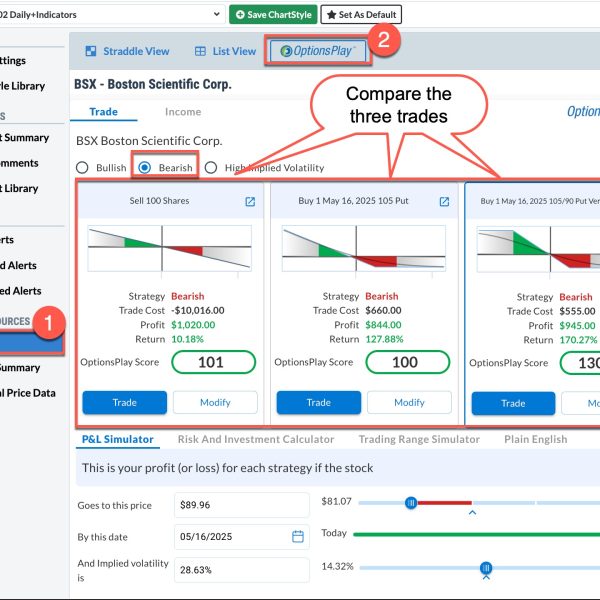600x600 pixels.
Task: Click the $1,020.00 profit value
Action: click(193, 325)
